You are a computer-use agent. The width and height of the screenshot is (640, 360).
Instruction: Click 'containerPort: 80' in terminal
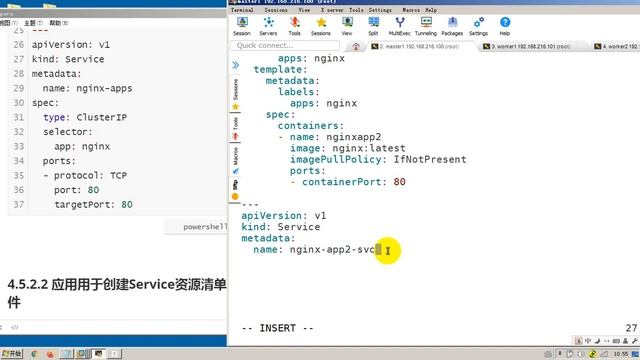353,182
